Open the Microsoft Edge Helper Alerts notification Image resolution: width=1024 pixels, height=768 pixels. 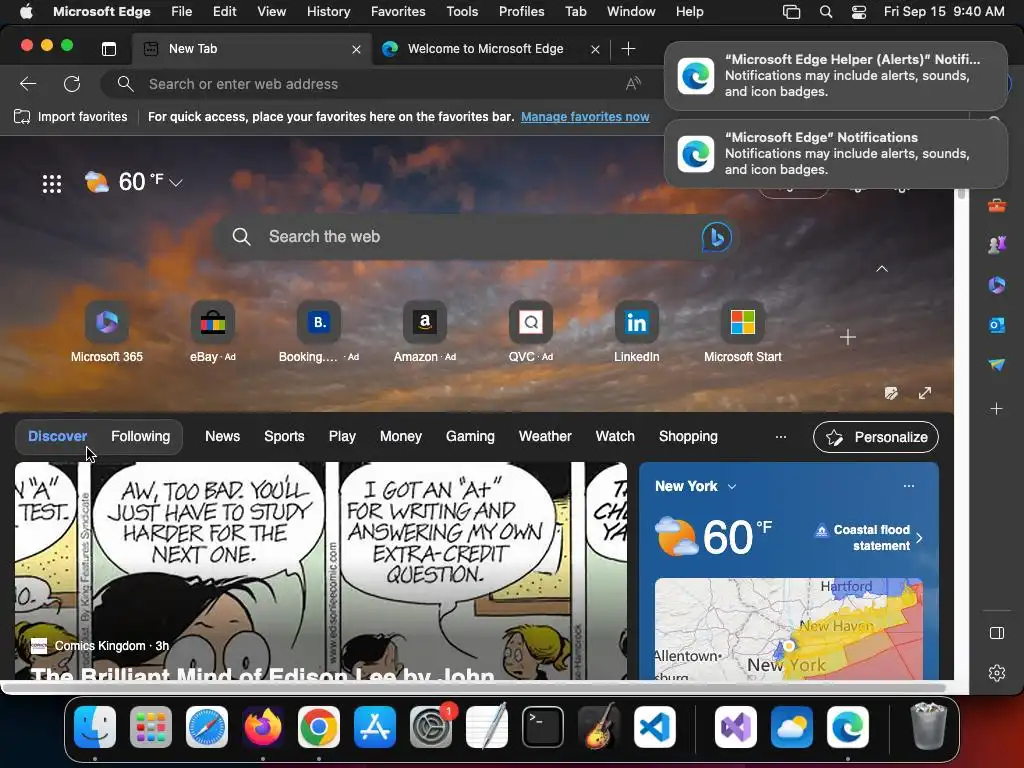(x=836, y=76)
